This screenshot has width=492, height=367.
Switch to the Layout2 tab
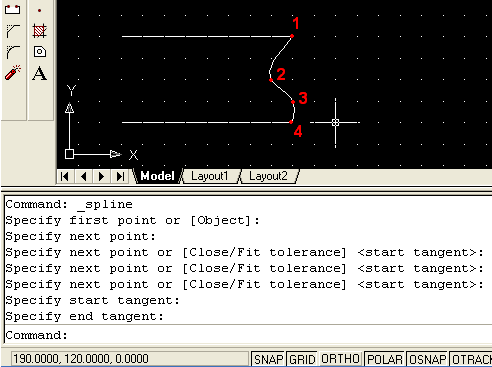pyautogui.click(x=269, y=176)
